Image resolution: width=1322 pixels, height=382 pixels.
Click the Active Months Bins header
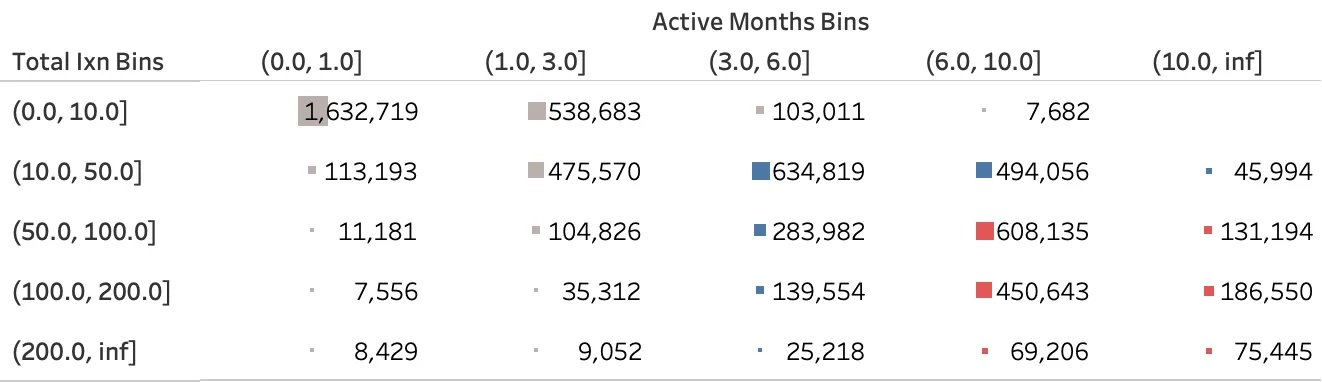(760, 22)
